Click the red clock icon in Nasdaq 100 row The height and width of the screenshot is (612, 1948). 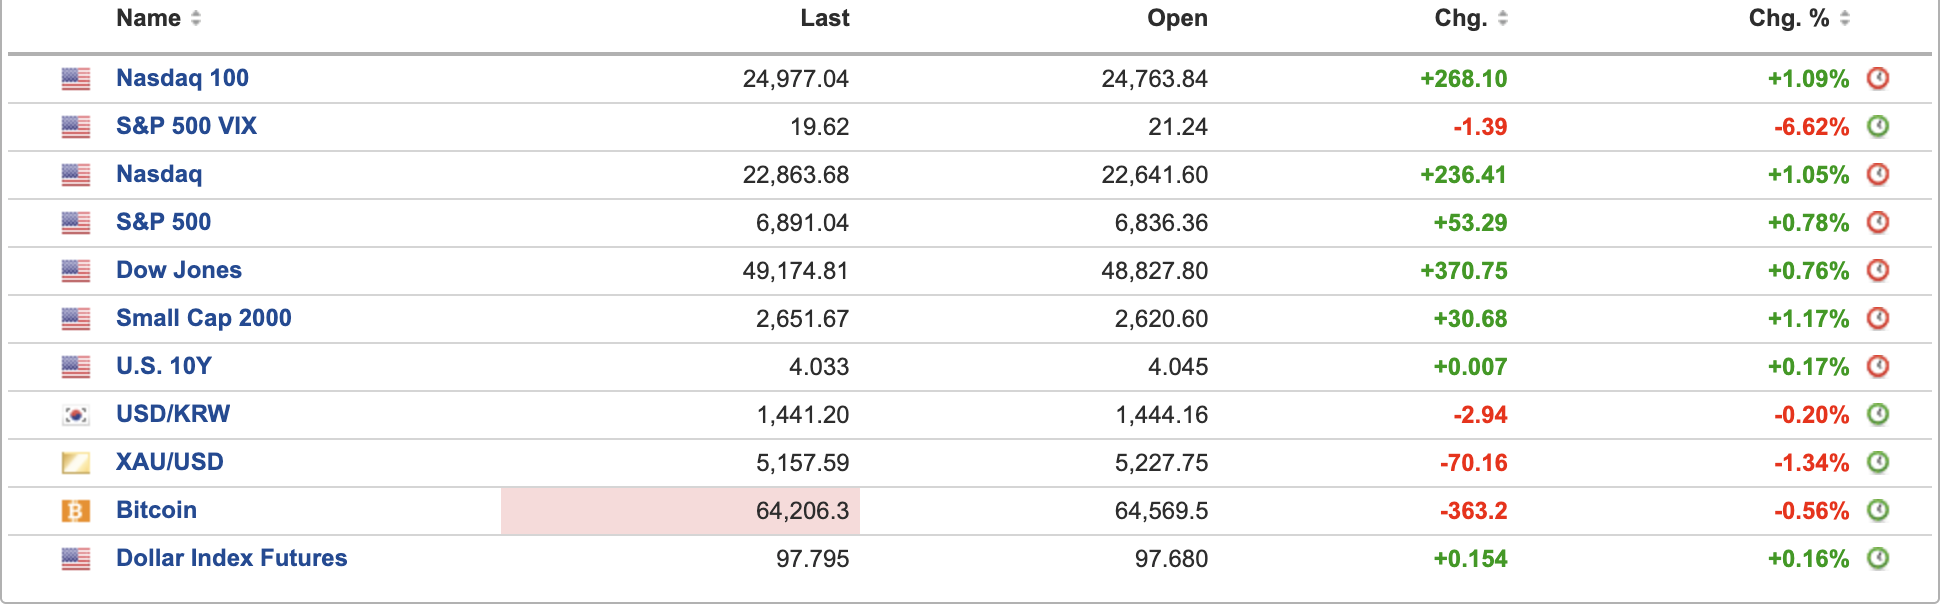[x=1878, y=78]
